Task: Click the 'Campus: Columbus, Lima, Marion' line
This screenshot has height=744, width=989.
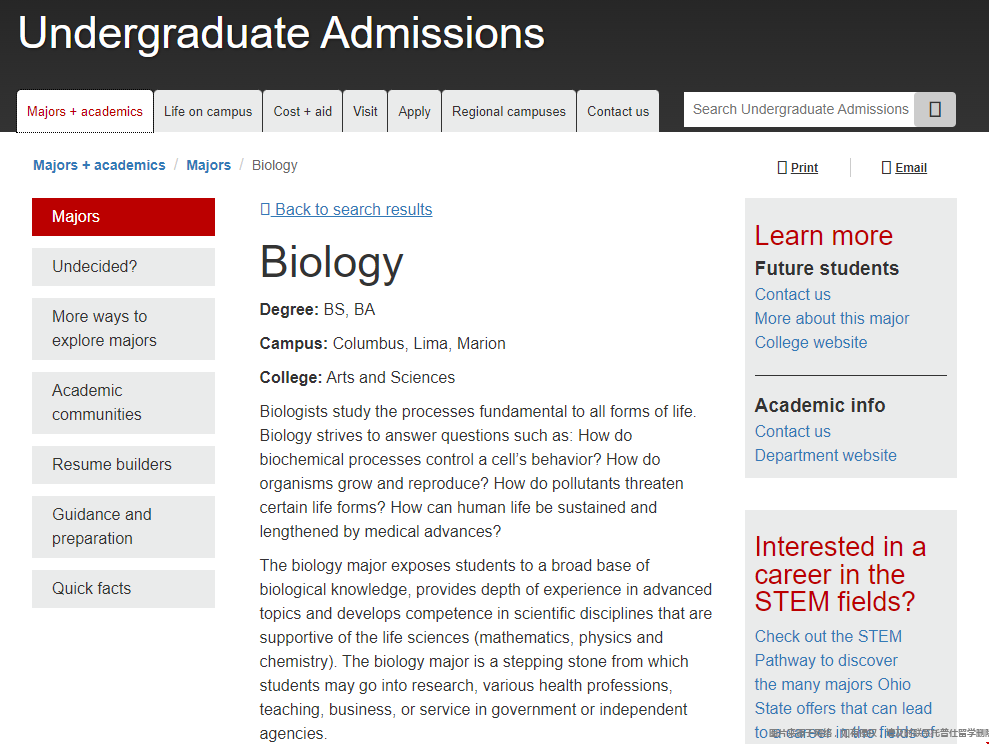Action: (x=383, y=344)
